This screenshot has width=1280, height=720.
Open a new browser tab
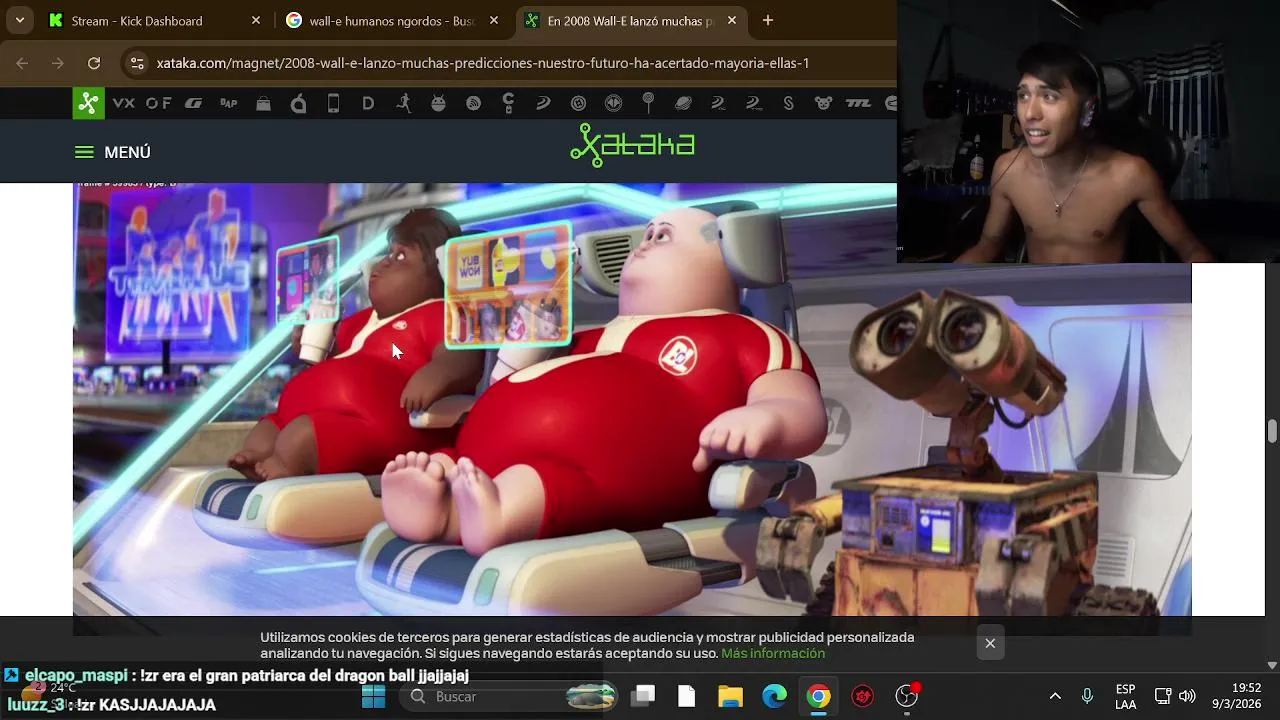(x=768, y=20)
